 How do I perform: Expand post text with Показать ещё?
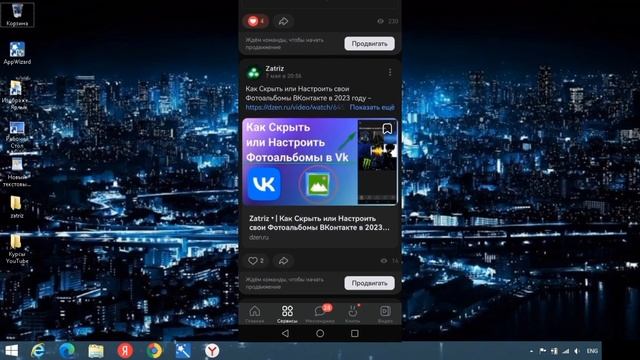372,107
